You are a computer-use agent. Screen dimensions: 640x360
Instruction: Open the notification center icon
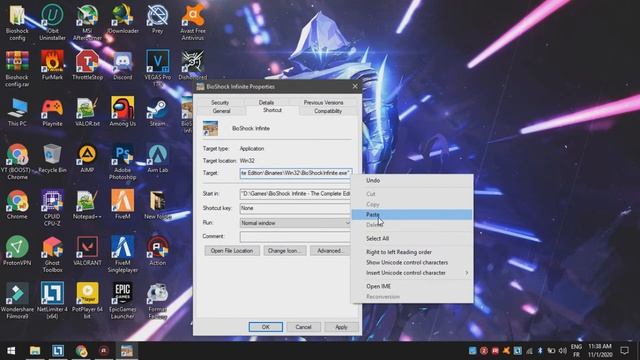pyautogui.click(x=624, y=351)
